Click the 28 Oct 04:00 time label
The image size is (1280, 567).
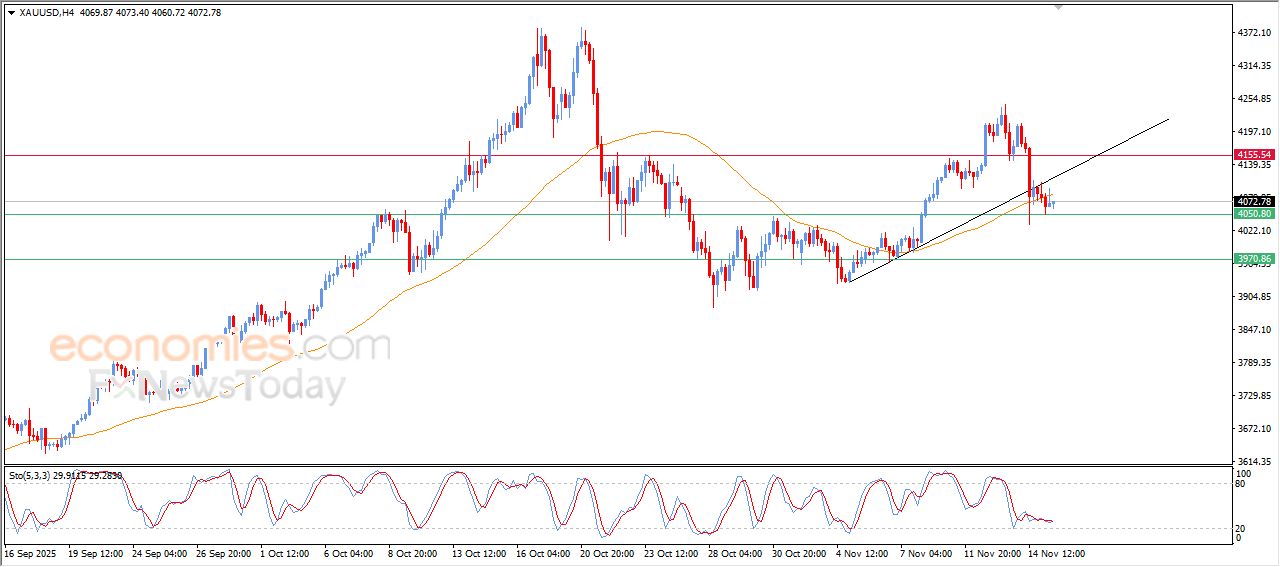coord(736,553)
